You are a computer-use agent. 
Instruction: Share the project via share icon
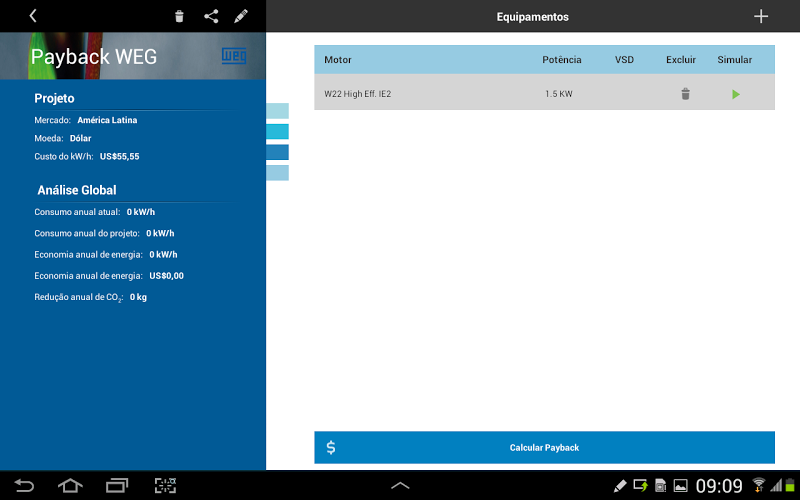click(211, 16)
